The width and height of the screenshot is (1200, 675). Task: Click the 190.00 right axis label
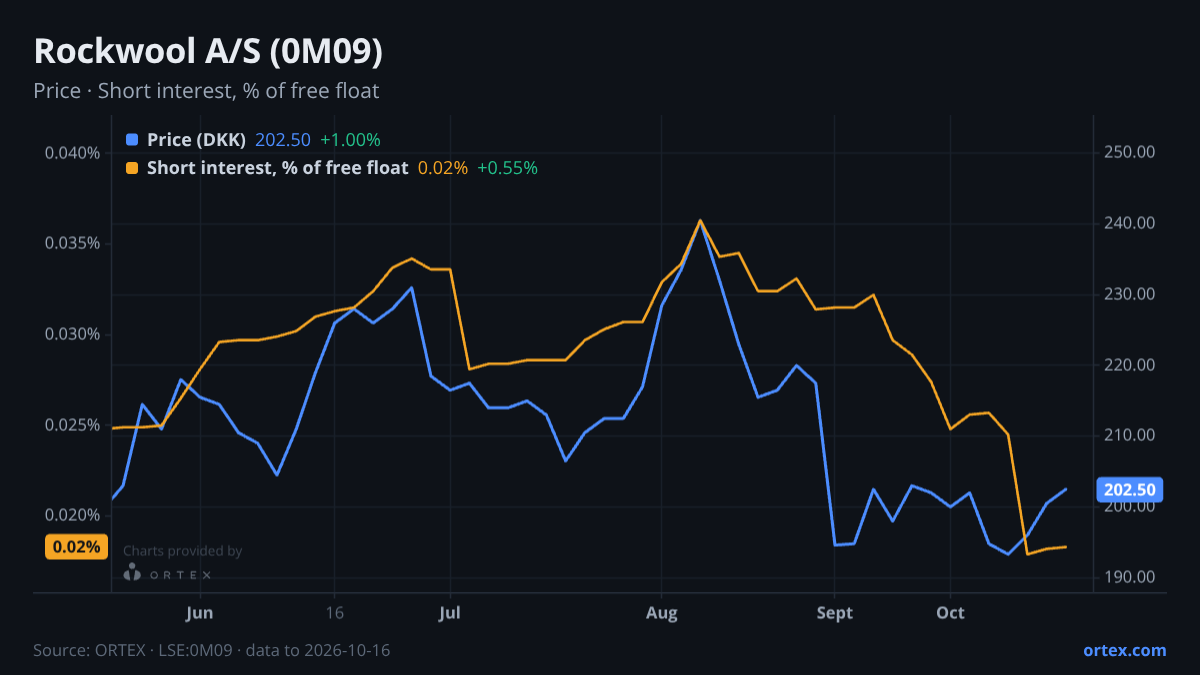[x=1130, y=577]
